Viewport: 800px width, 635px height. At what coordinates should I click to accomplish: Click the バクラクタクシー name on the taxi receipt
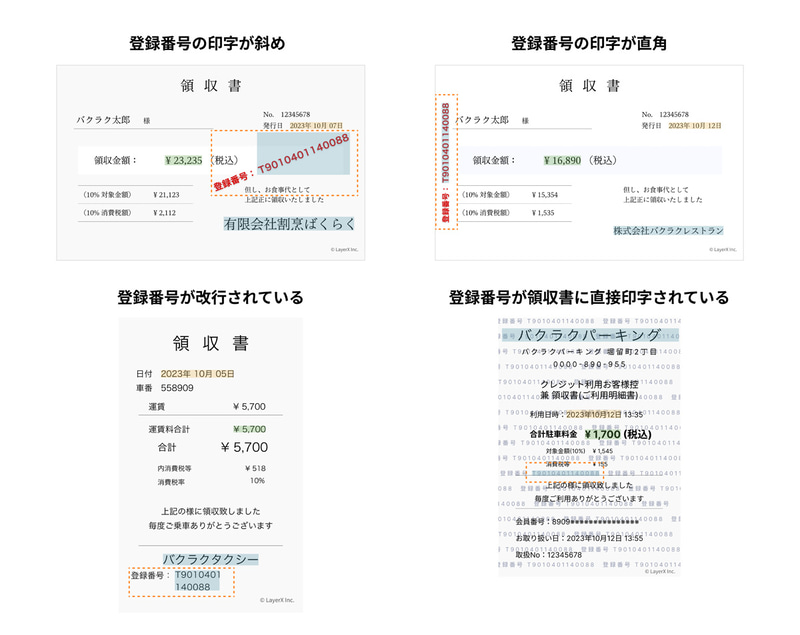pyautogui.click(x=211, y=560)
